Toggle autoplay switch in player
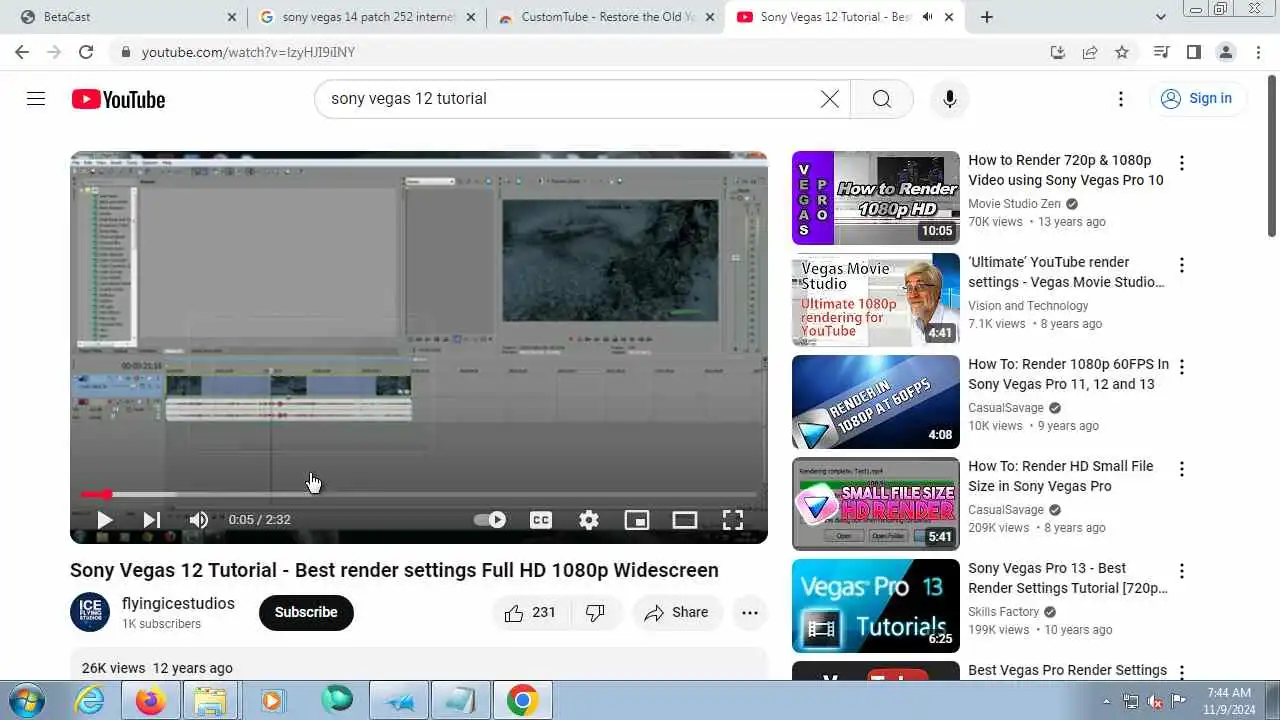The width and height of the screenshot is (1280, 720). coord(490,520)
